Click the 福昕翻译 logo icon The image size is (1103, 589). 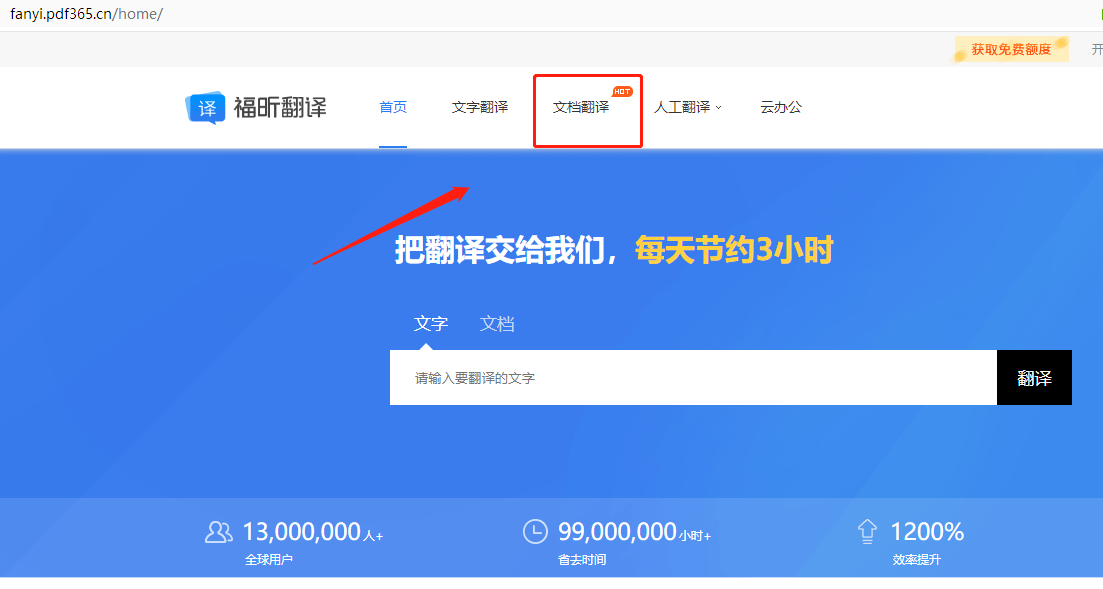pos(205,108)
